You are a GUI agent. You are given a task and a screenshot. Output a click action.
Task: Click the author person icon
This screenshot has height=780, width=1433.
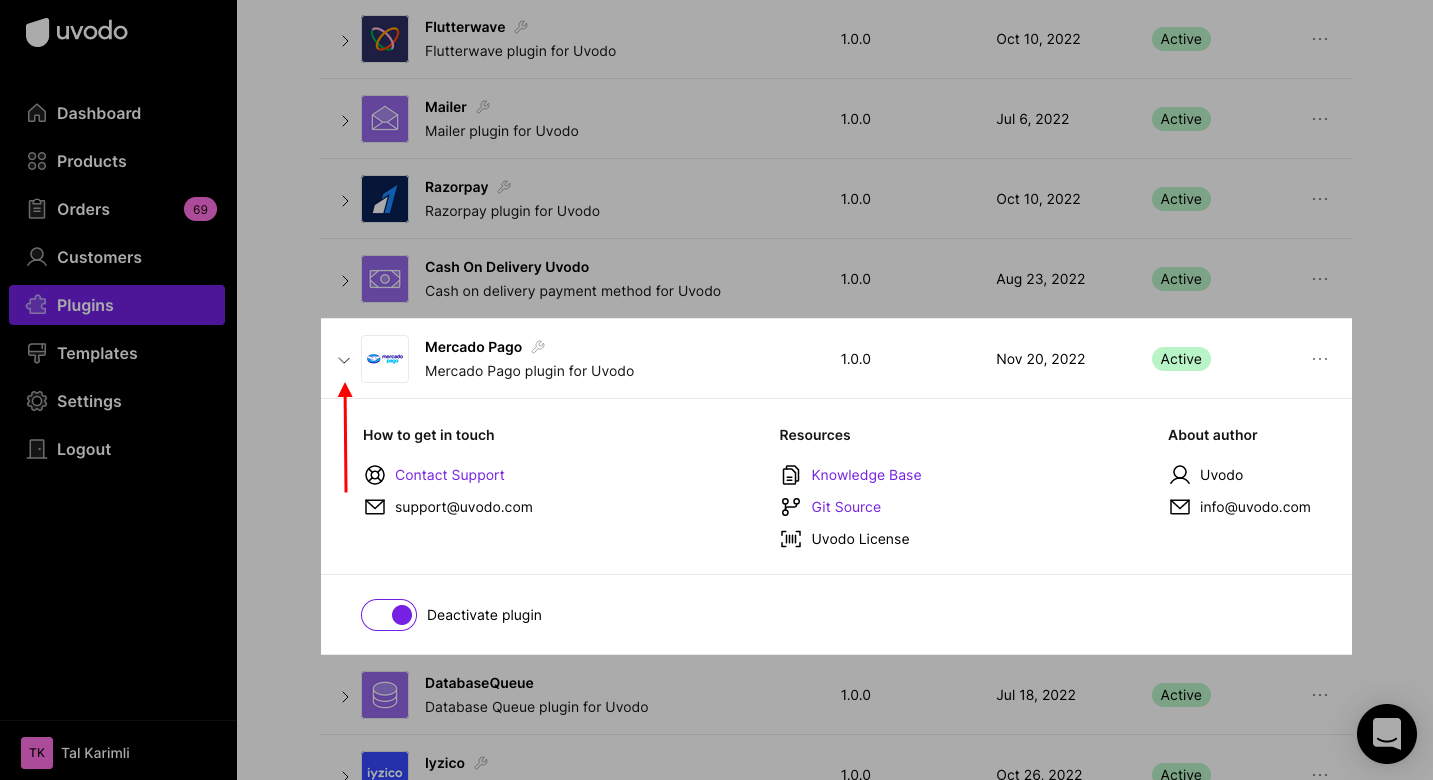(1180, 475)
